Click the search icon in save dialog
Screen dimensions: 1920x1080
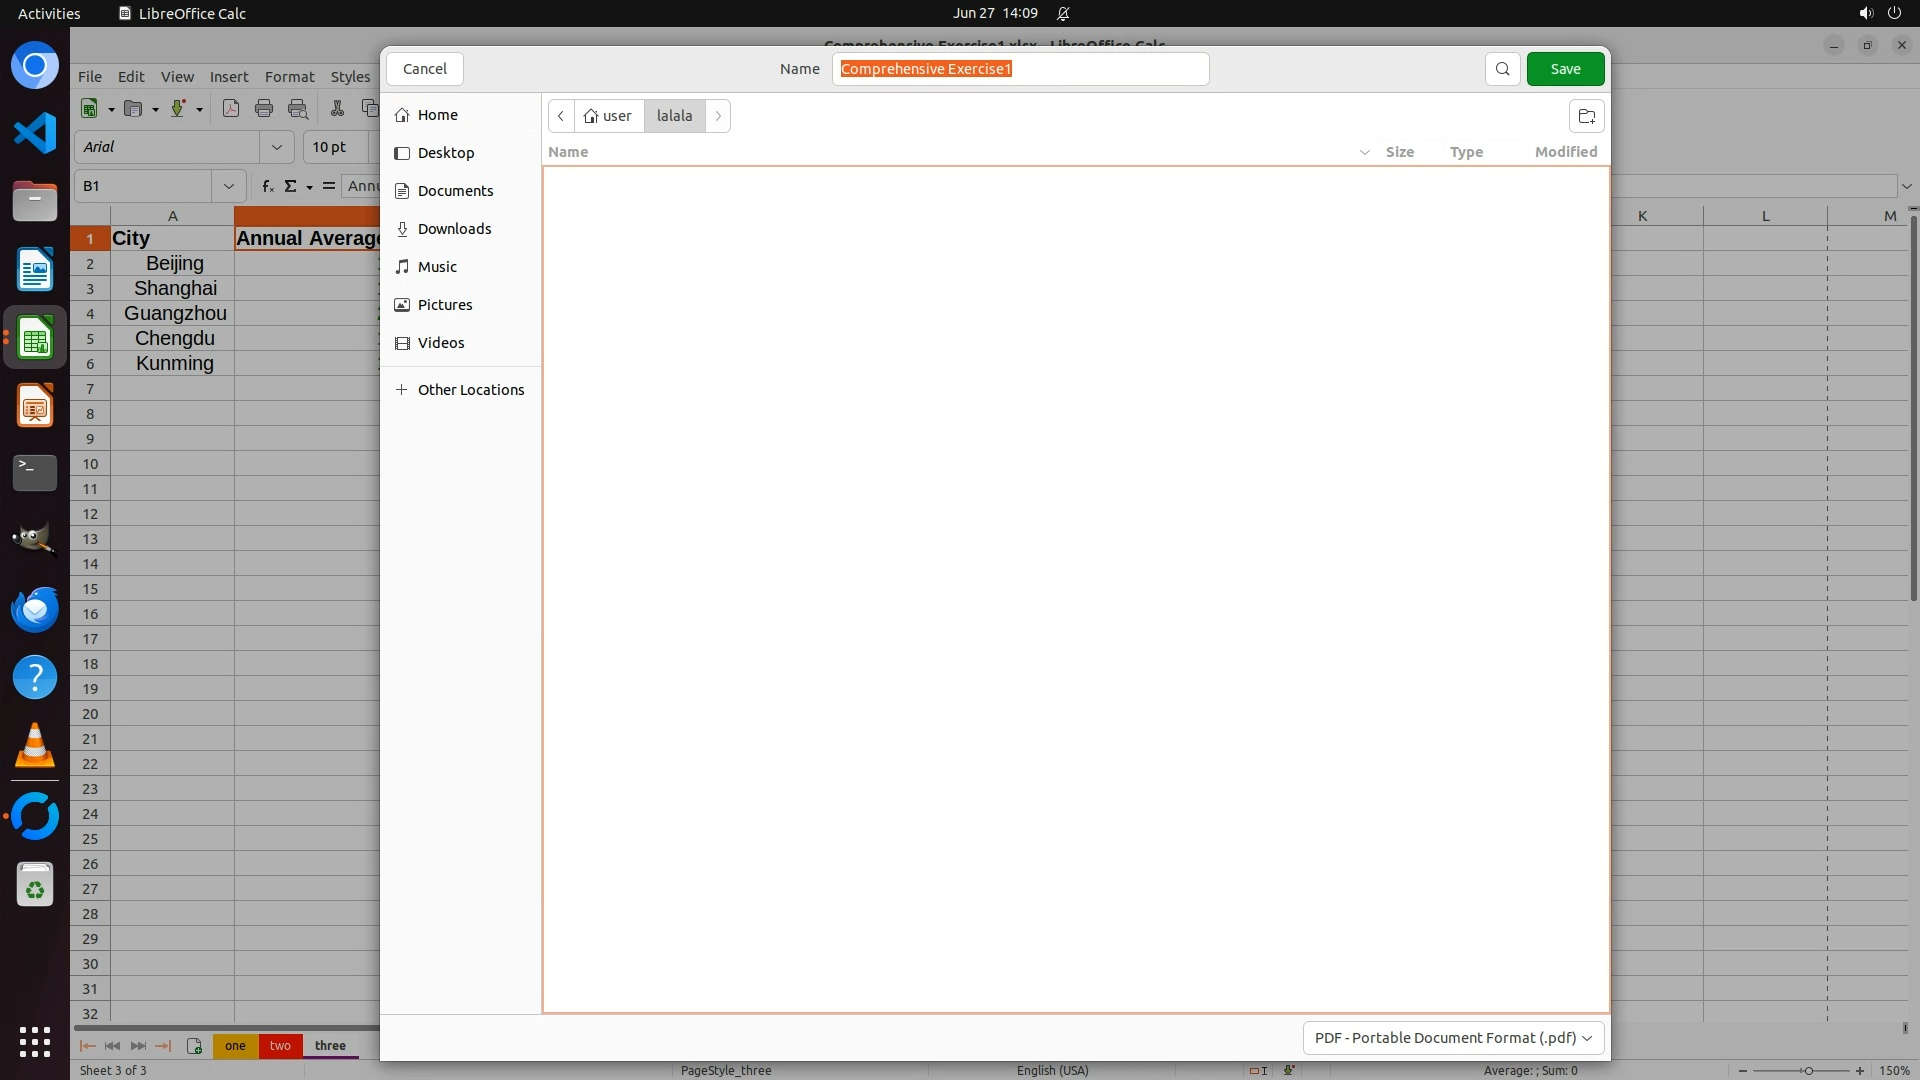coord(1502,69)
